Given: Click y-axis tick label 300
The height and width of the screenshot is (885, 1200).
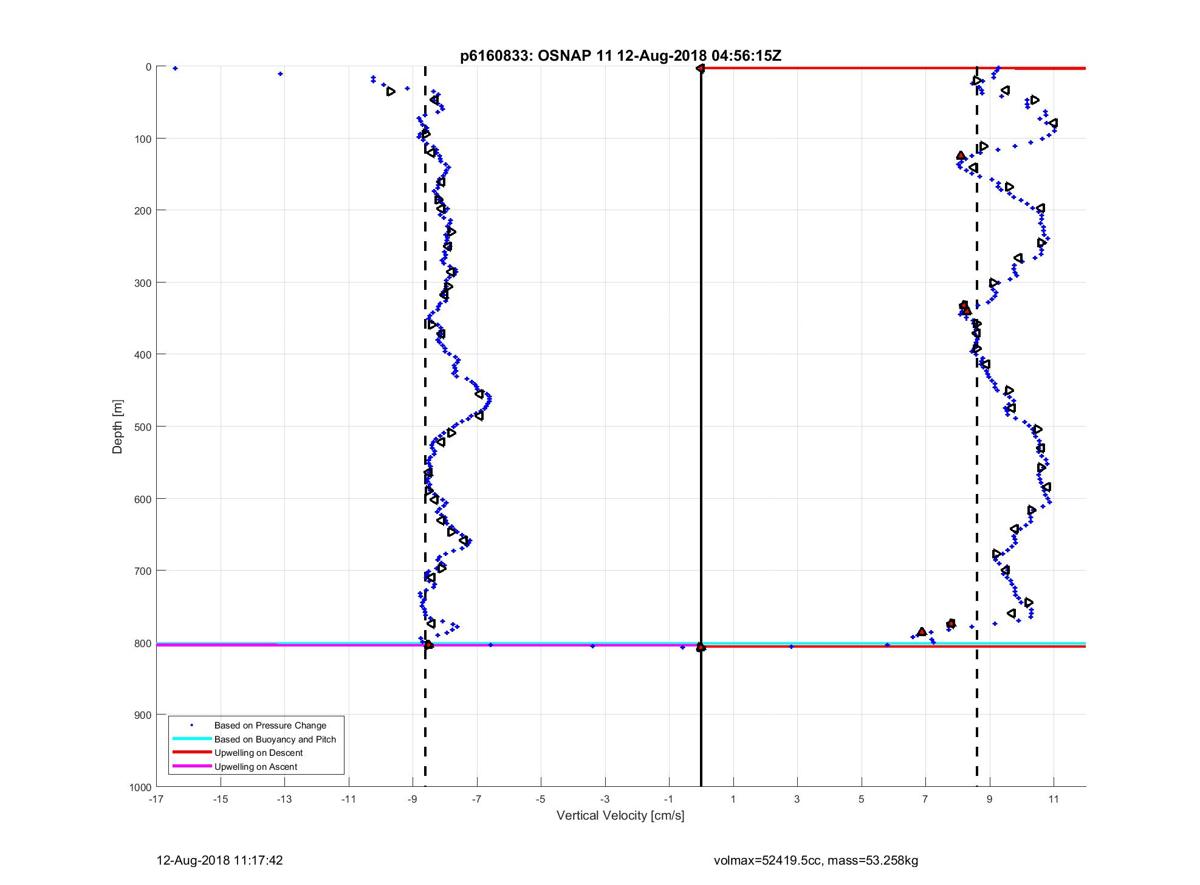Looking at the screenshot, I should (x=142, y=283).
